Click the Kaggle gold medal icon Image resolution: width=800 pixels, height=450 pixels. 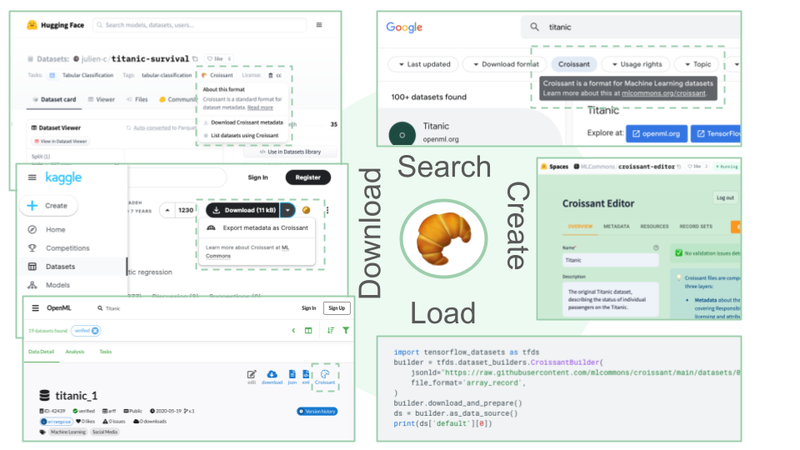point(306,210)
